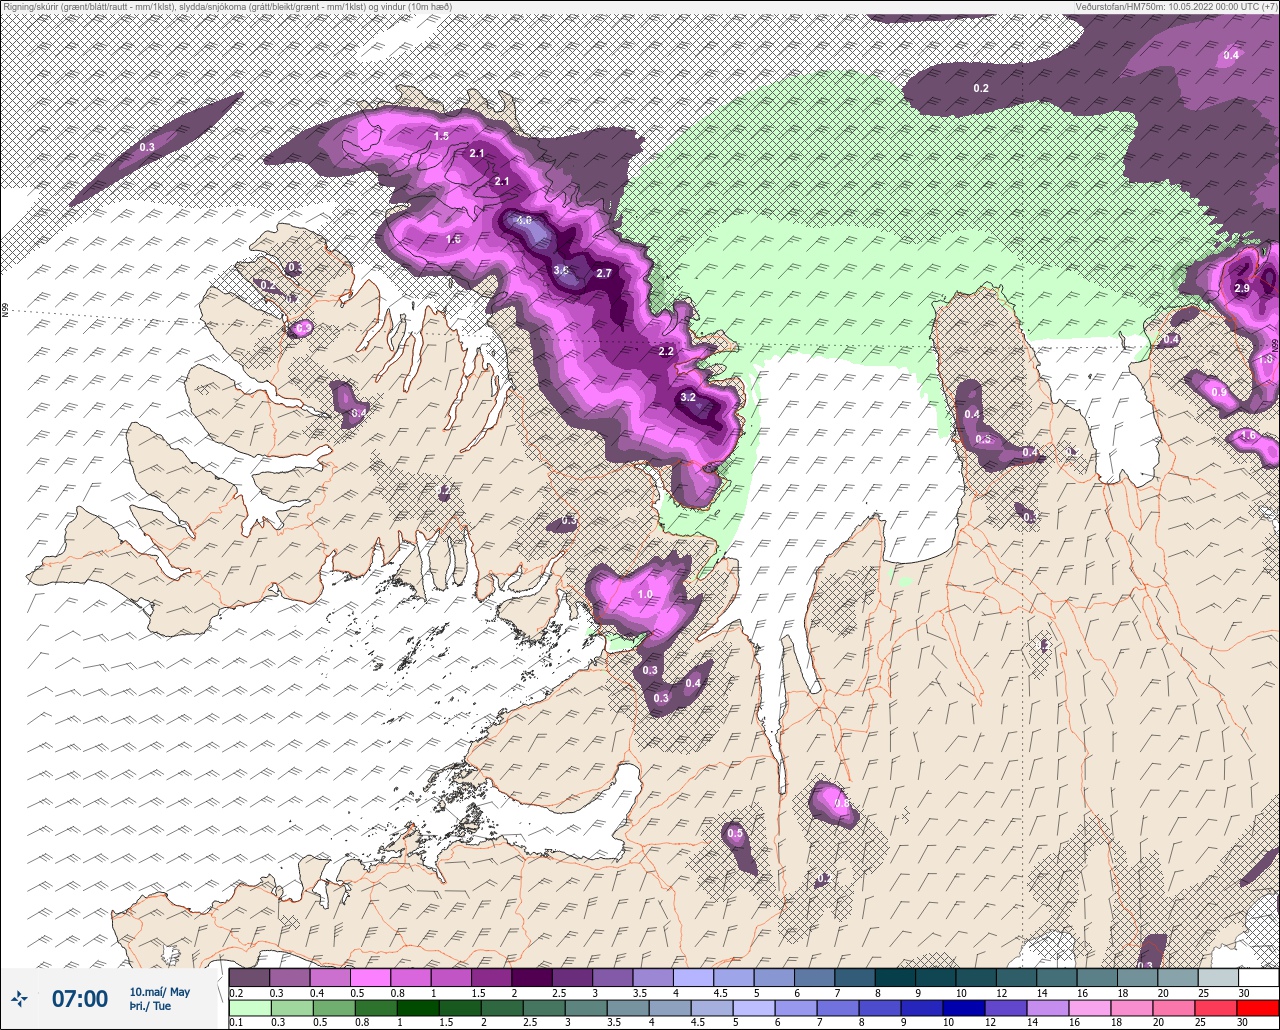Pick the light periwinkle 4 swatch in upper legend
The image size is (1280, 1030).
(693, 977)
